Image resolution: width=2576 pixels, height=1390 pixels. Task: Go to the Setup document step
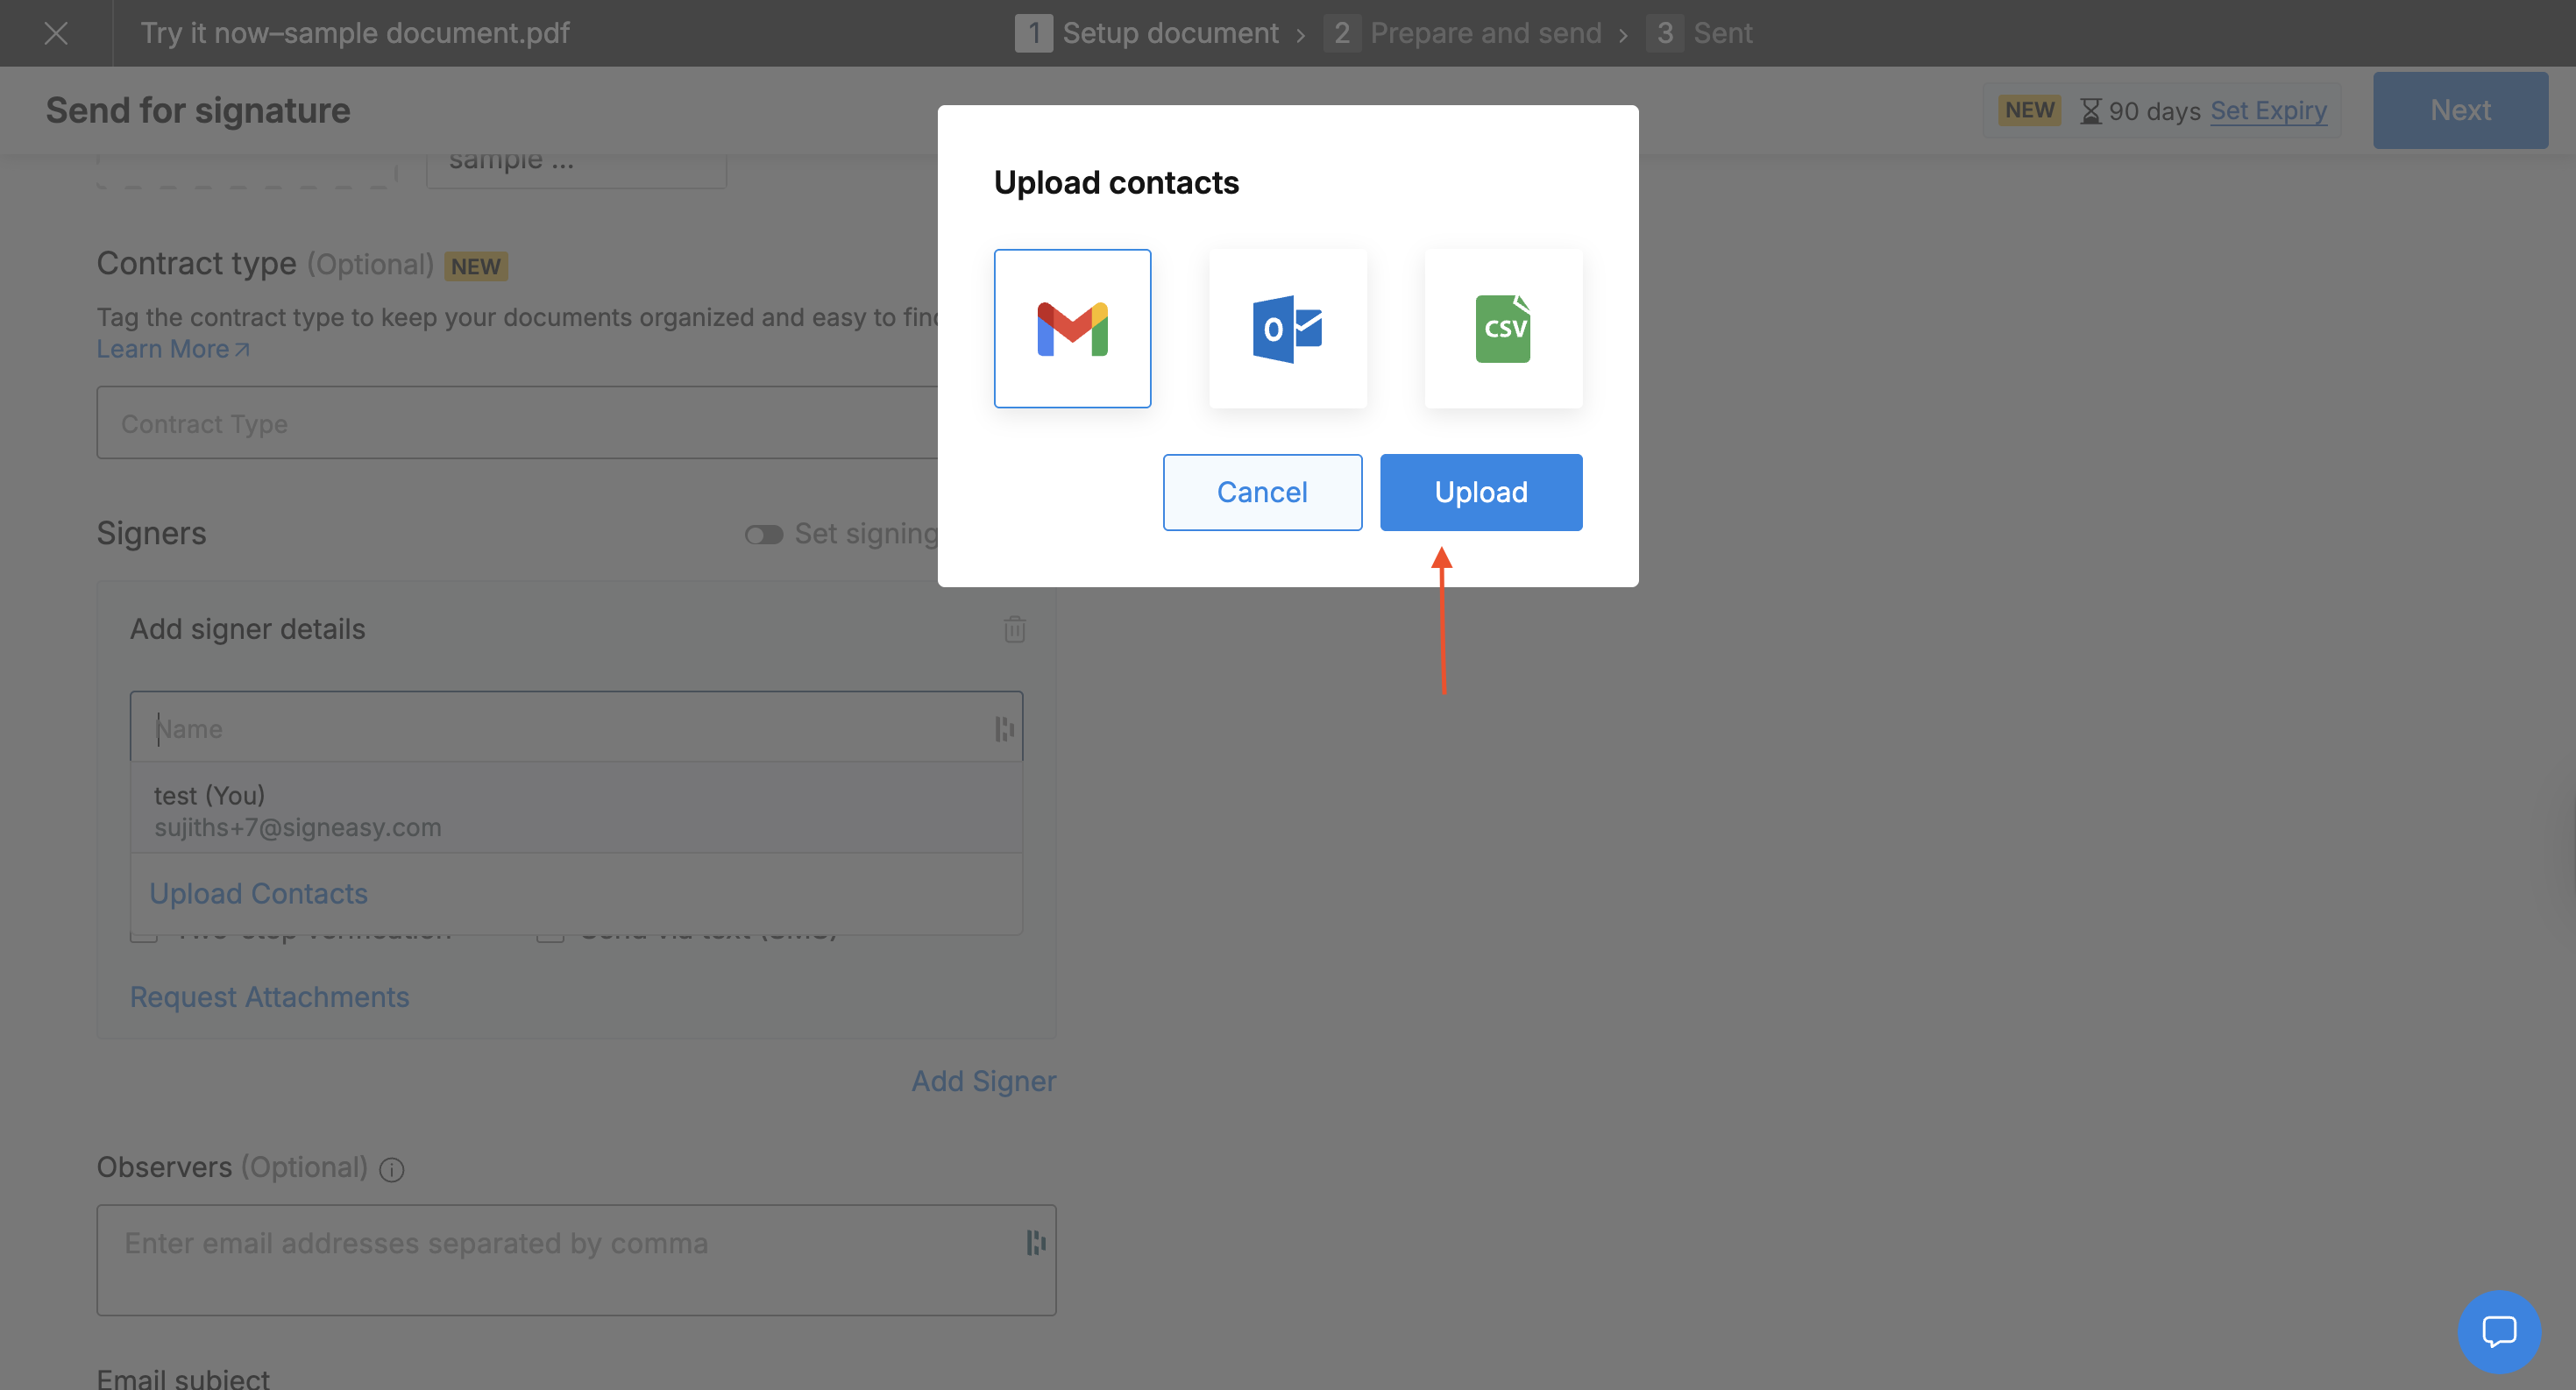tap(1147, 33)
